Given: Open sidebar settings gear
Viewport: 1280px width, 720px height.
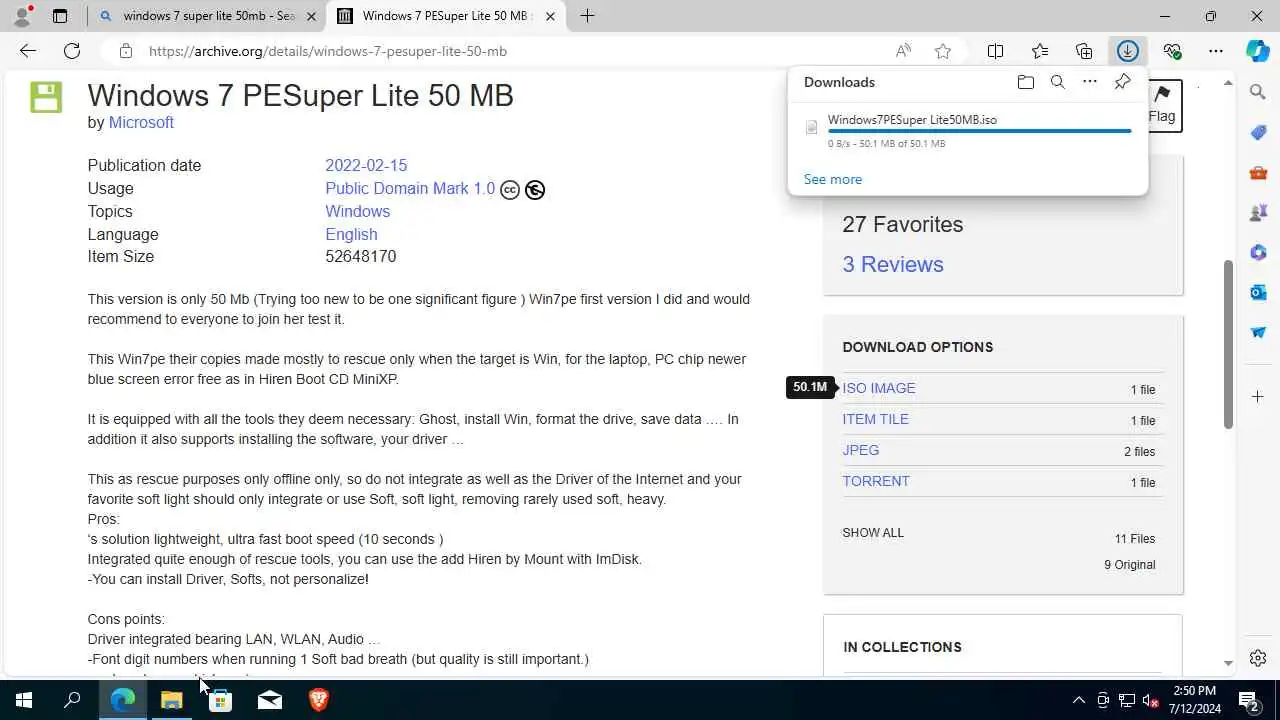Looking at the screenshot, I should click(x=1258, y=658).
